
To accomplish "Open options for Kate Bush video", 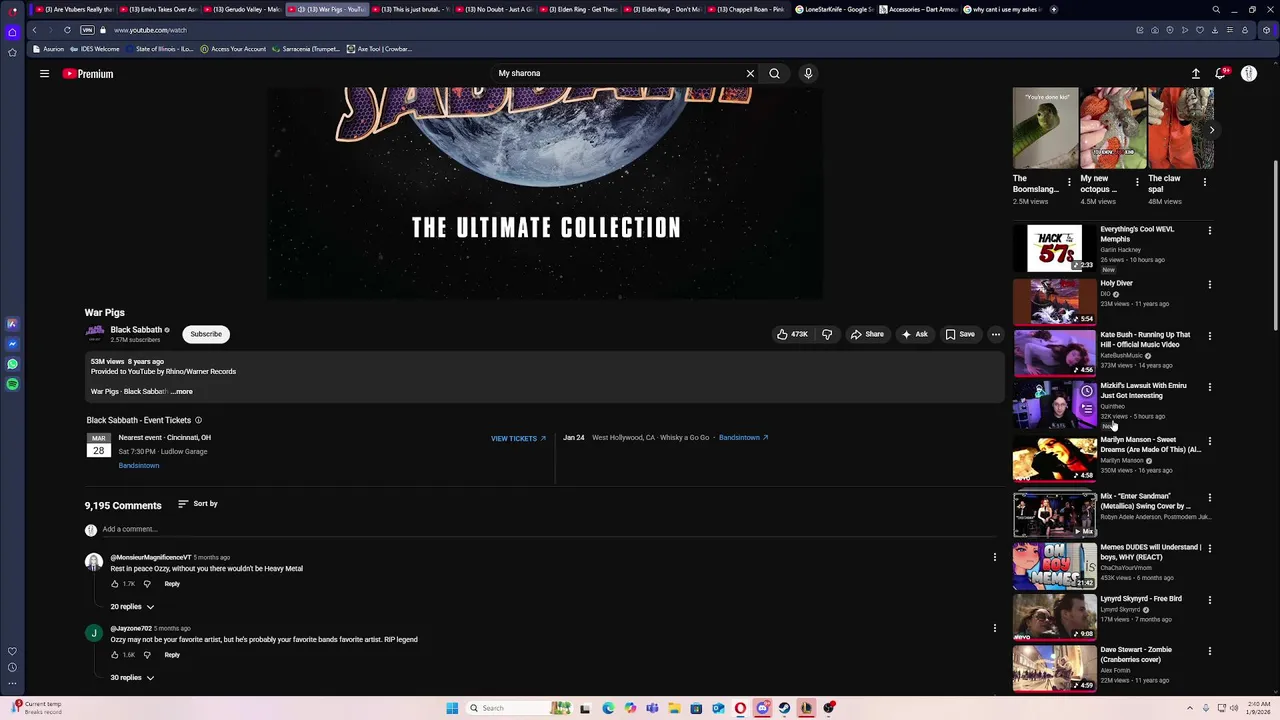I will click(1210, 336).
